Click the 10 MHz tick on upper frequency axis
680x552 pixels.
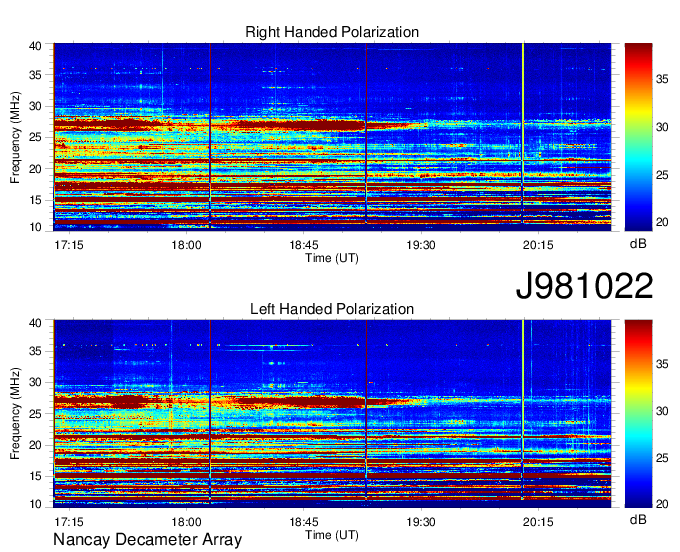35,227
